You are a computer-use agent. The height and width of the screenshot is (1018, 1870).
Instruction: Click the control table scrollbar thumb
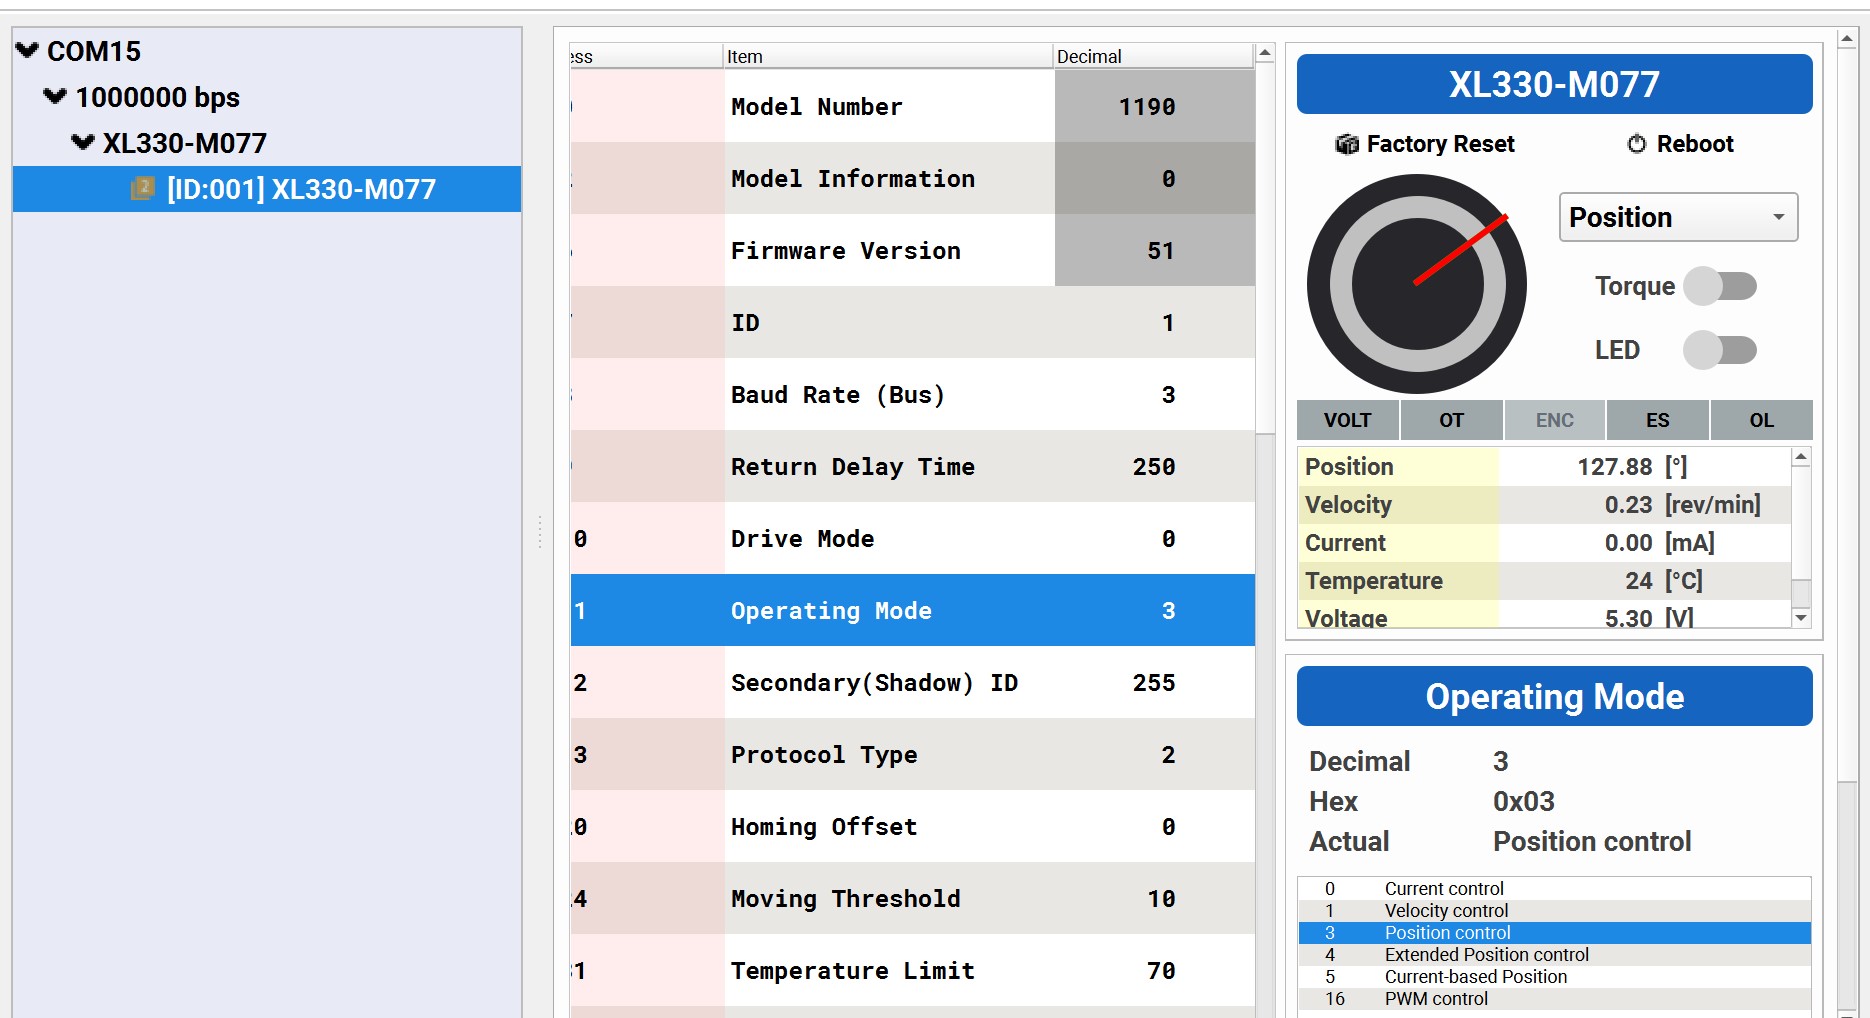coord(1265,249)
